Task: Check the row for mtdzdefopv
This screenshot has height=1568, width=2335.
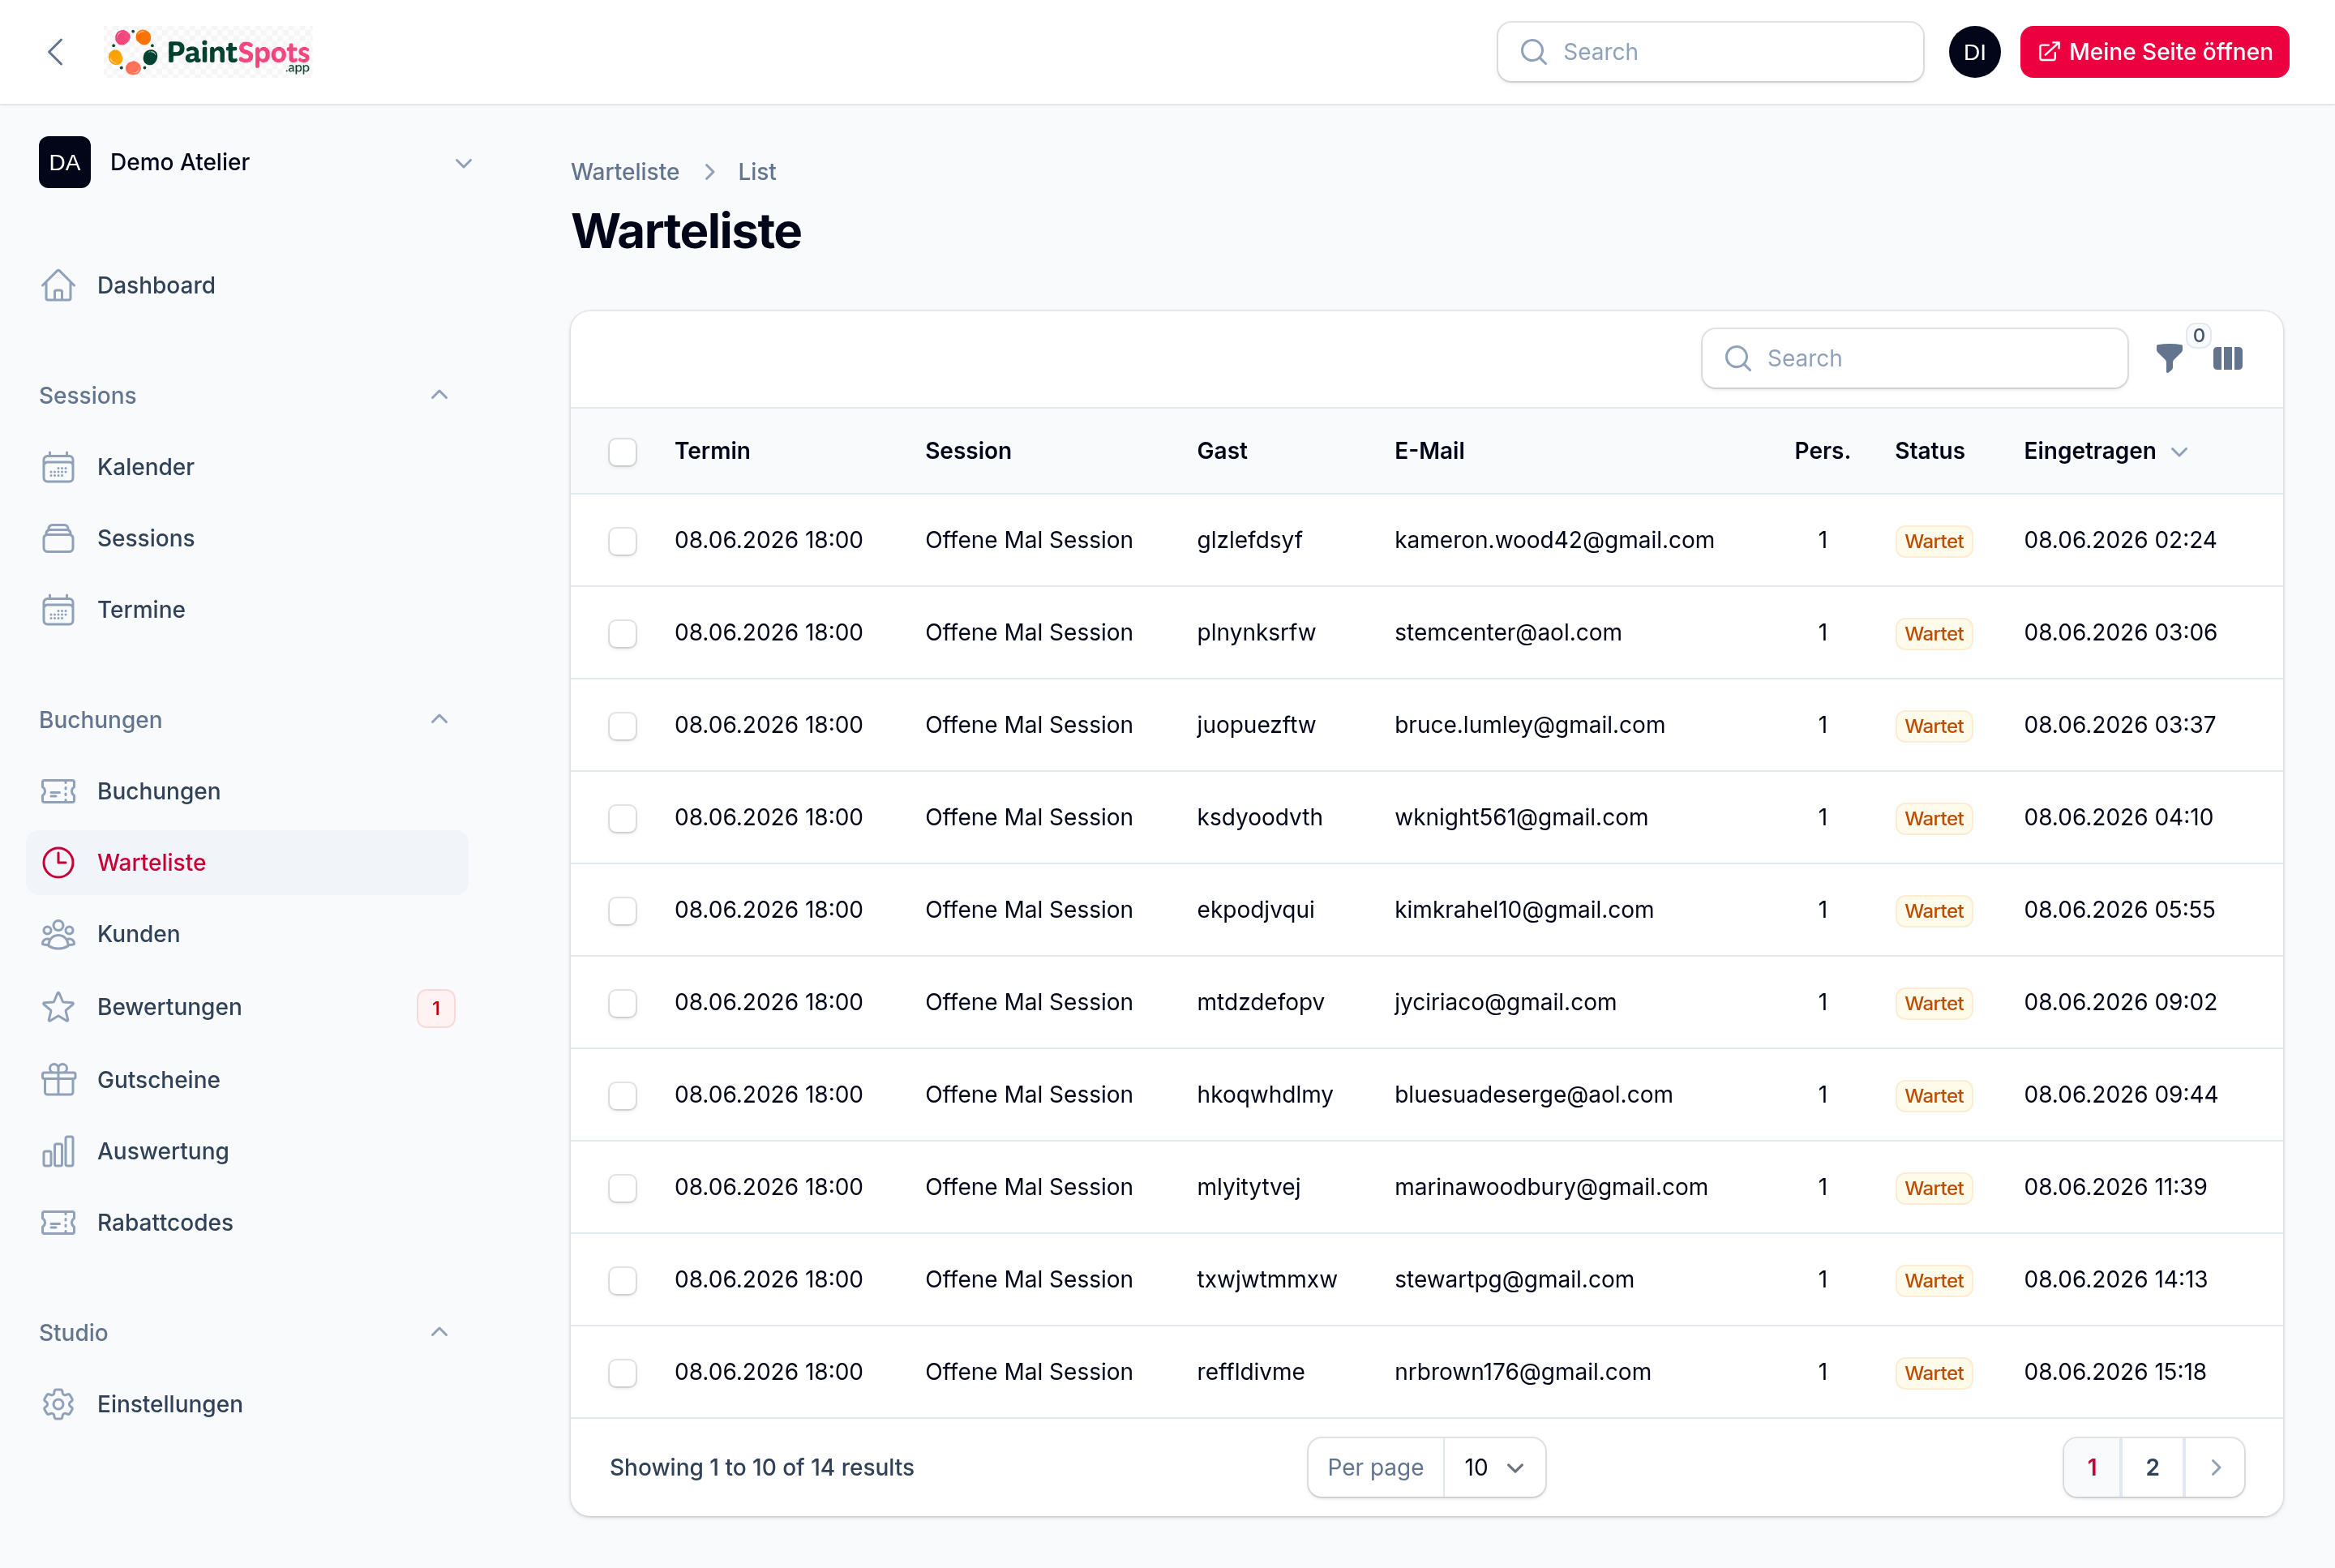Action: pyautogui.click(x=622, y=1003)
